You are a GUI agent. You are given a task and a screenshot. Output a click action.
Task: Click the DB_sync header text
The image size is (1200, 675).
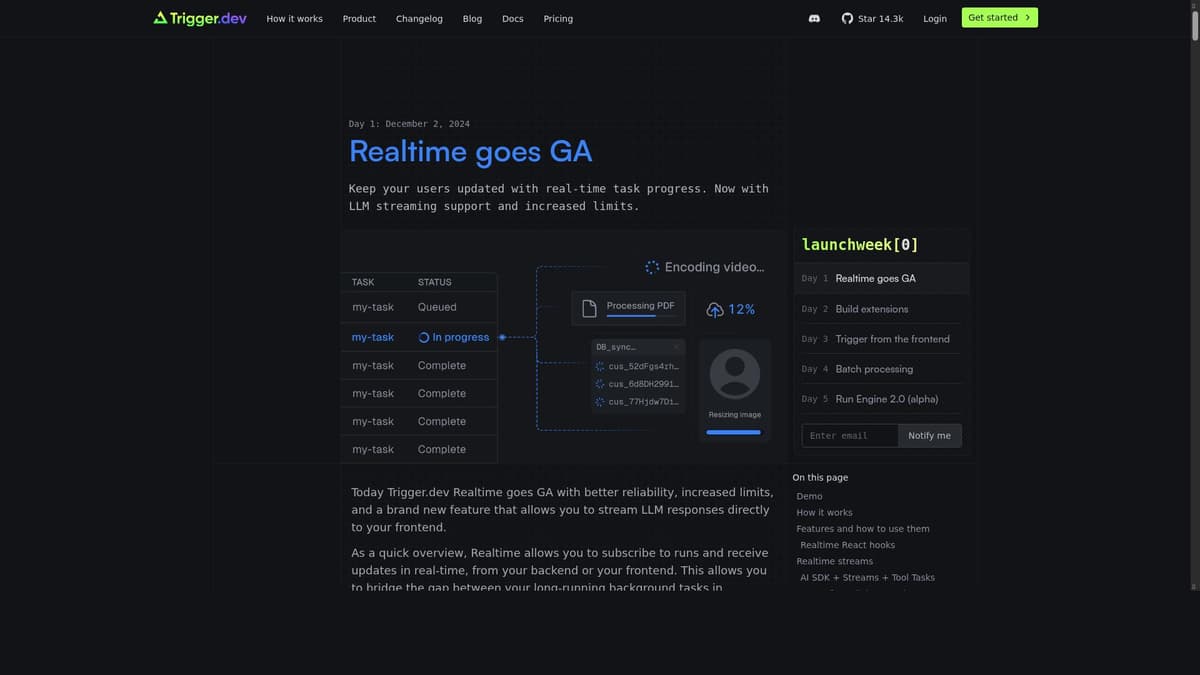[615, 347]
